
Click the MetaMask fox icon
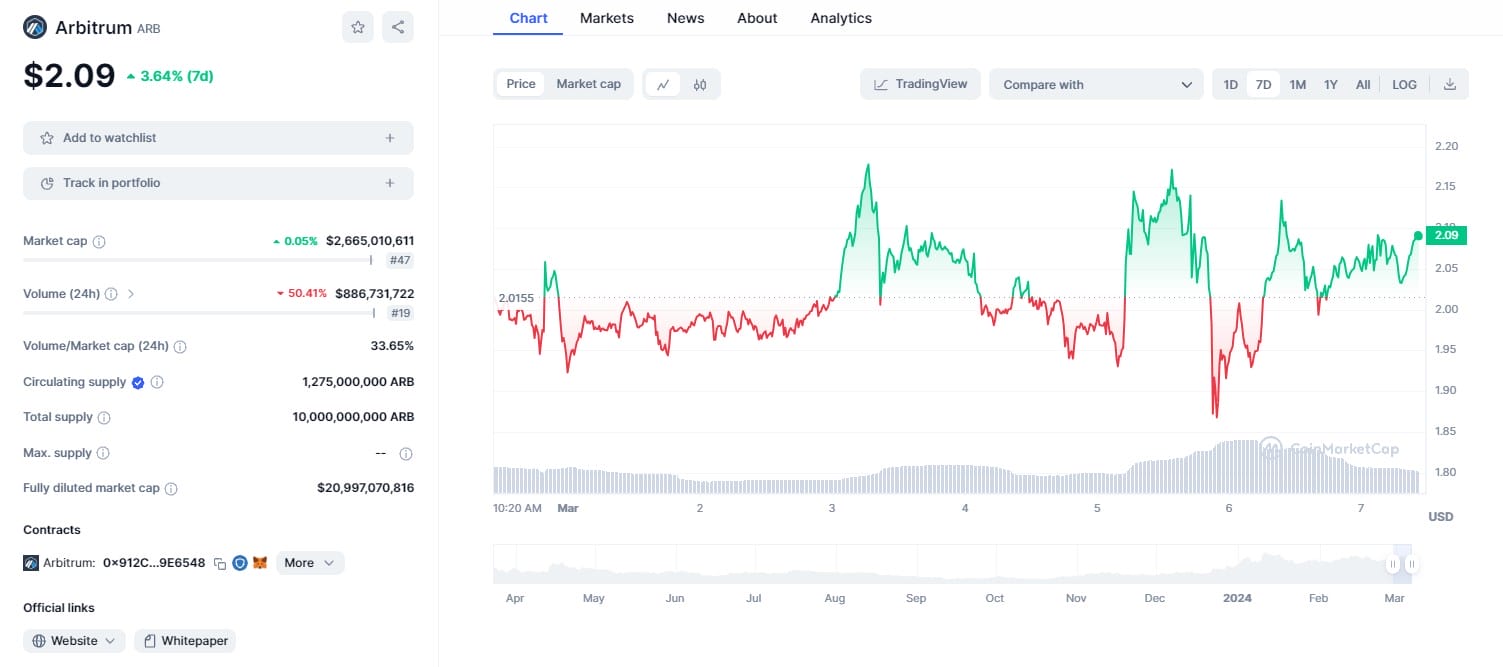(x=260, y=563)
